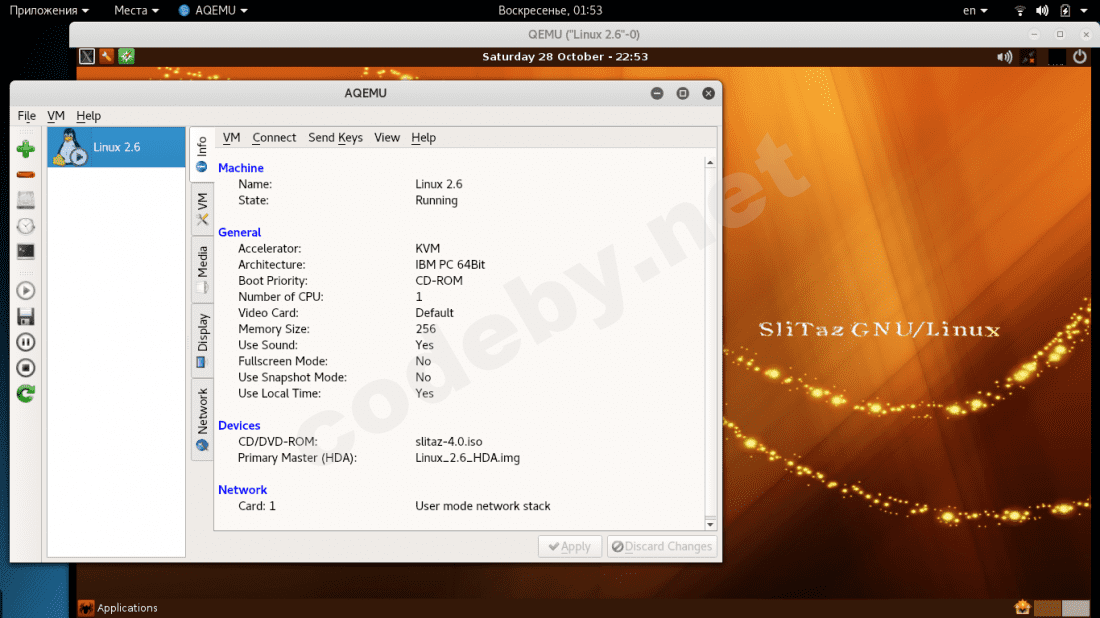
Task: Open the Приложения menu in top bar
Action: click(49, 11)
